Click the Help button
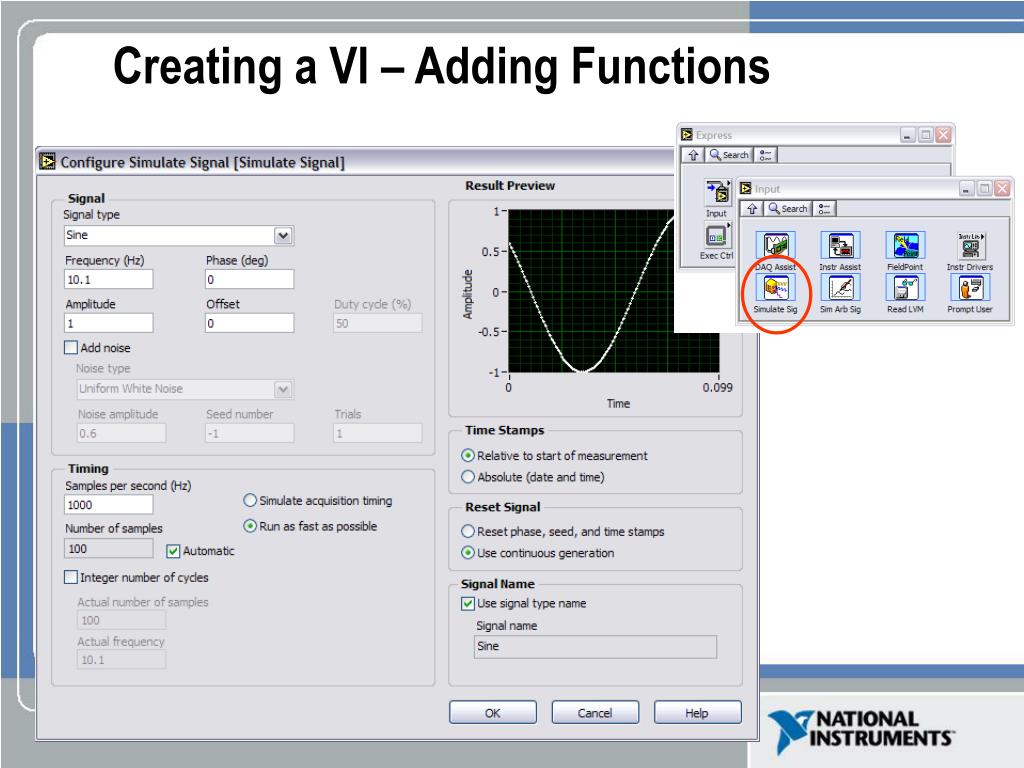 (697, 712)
